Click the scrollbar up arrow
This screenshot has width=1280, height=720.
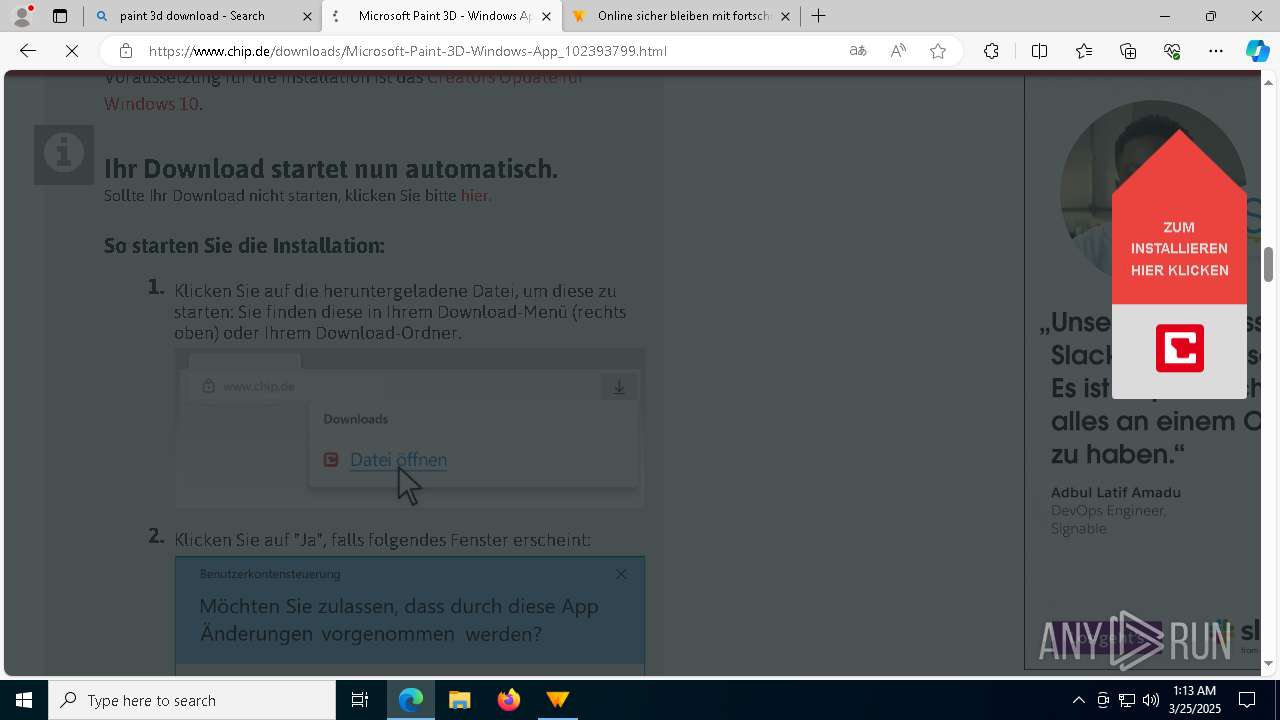(x=1268, y=82)
